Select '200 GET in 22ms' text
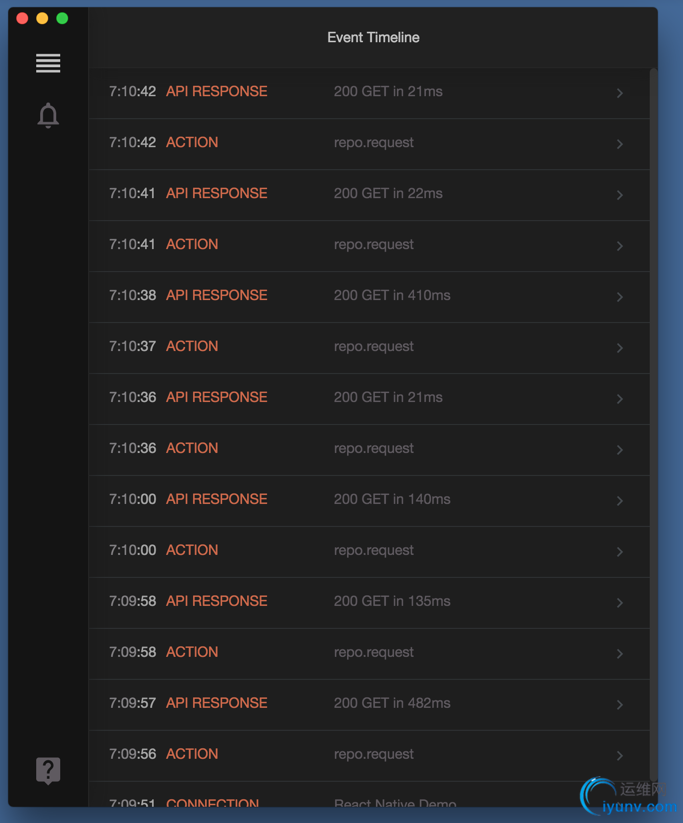Screen dimensions: 683x823 point(388,193)
